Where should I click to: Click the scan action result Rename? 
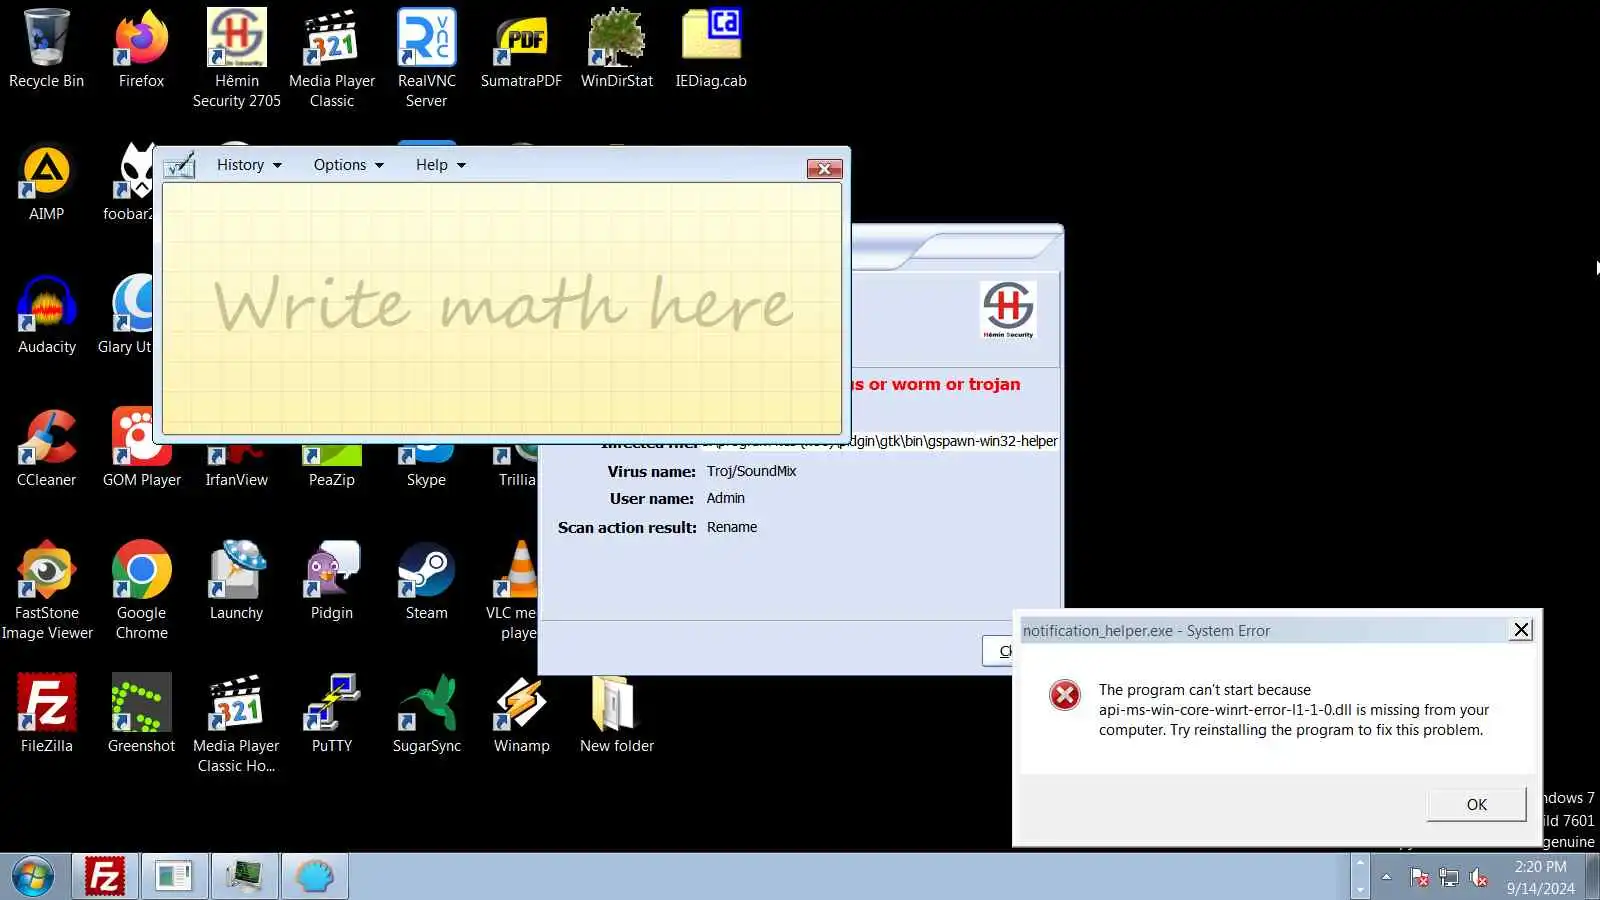[732, 527]
